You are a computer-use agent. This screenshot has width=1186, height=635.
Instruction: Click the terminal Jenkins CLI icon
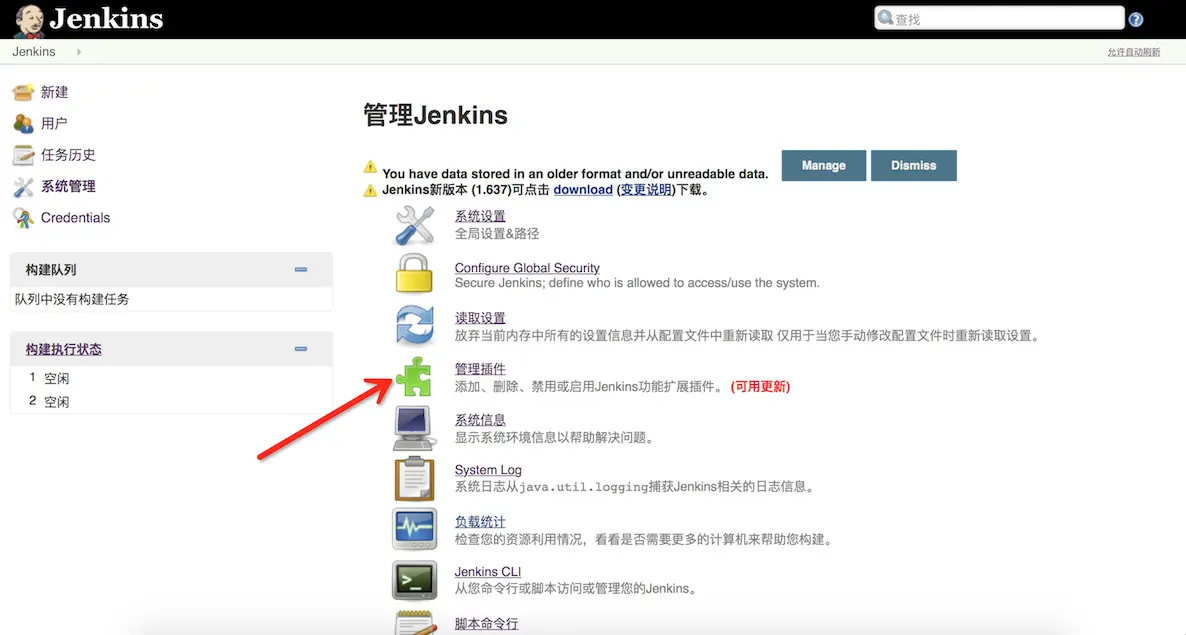414,580
